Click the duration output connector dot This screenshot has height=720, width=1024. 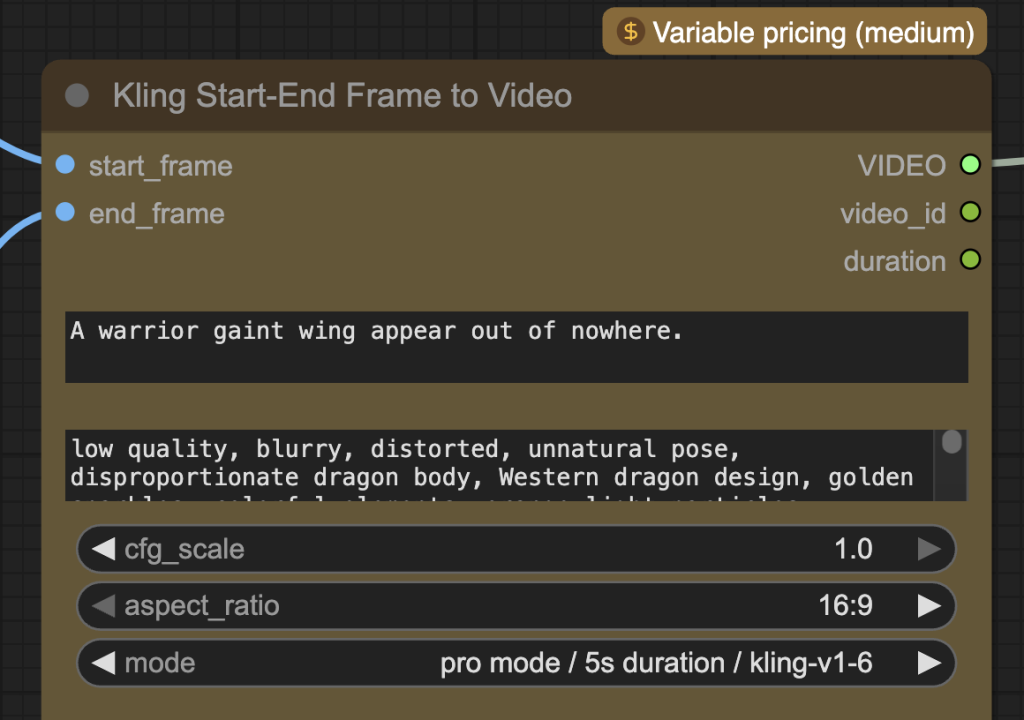969,260
